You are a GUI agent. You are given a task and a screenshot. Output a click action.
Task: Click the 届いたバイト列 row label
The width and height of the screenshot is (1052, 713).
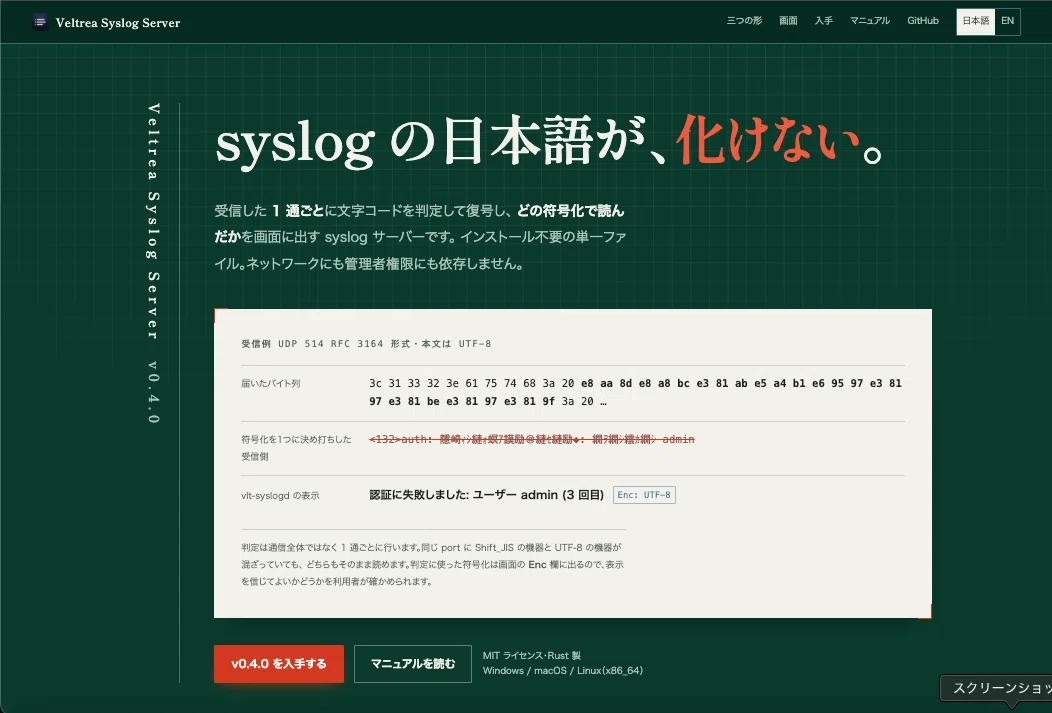tap(270, 384)
